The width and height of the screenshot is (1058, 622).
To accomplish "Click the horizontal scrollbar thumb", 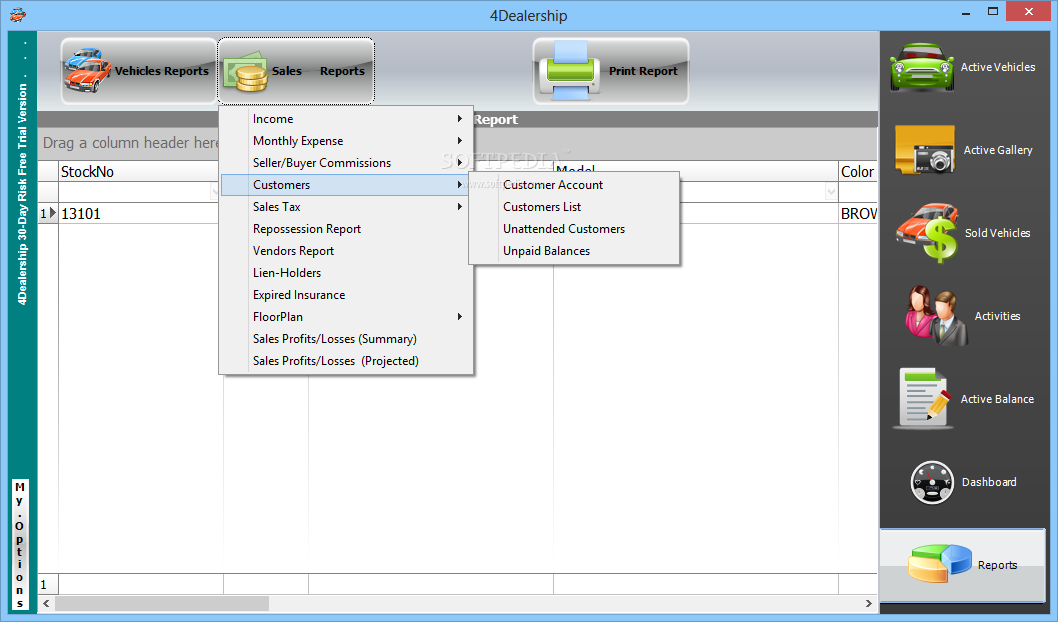I will [x=162, y=603].
